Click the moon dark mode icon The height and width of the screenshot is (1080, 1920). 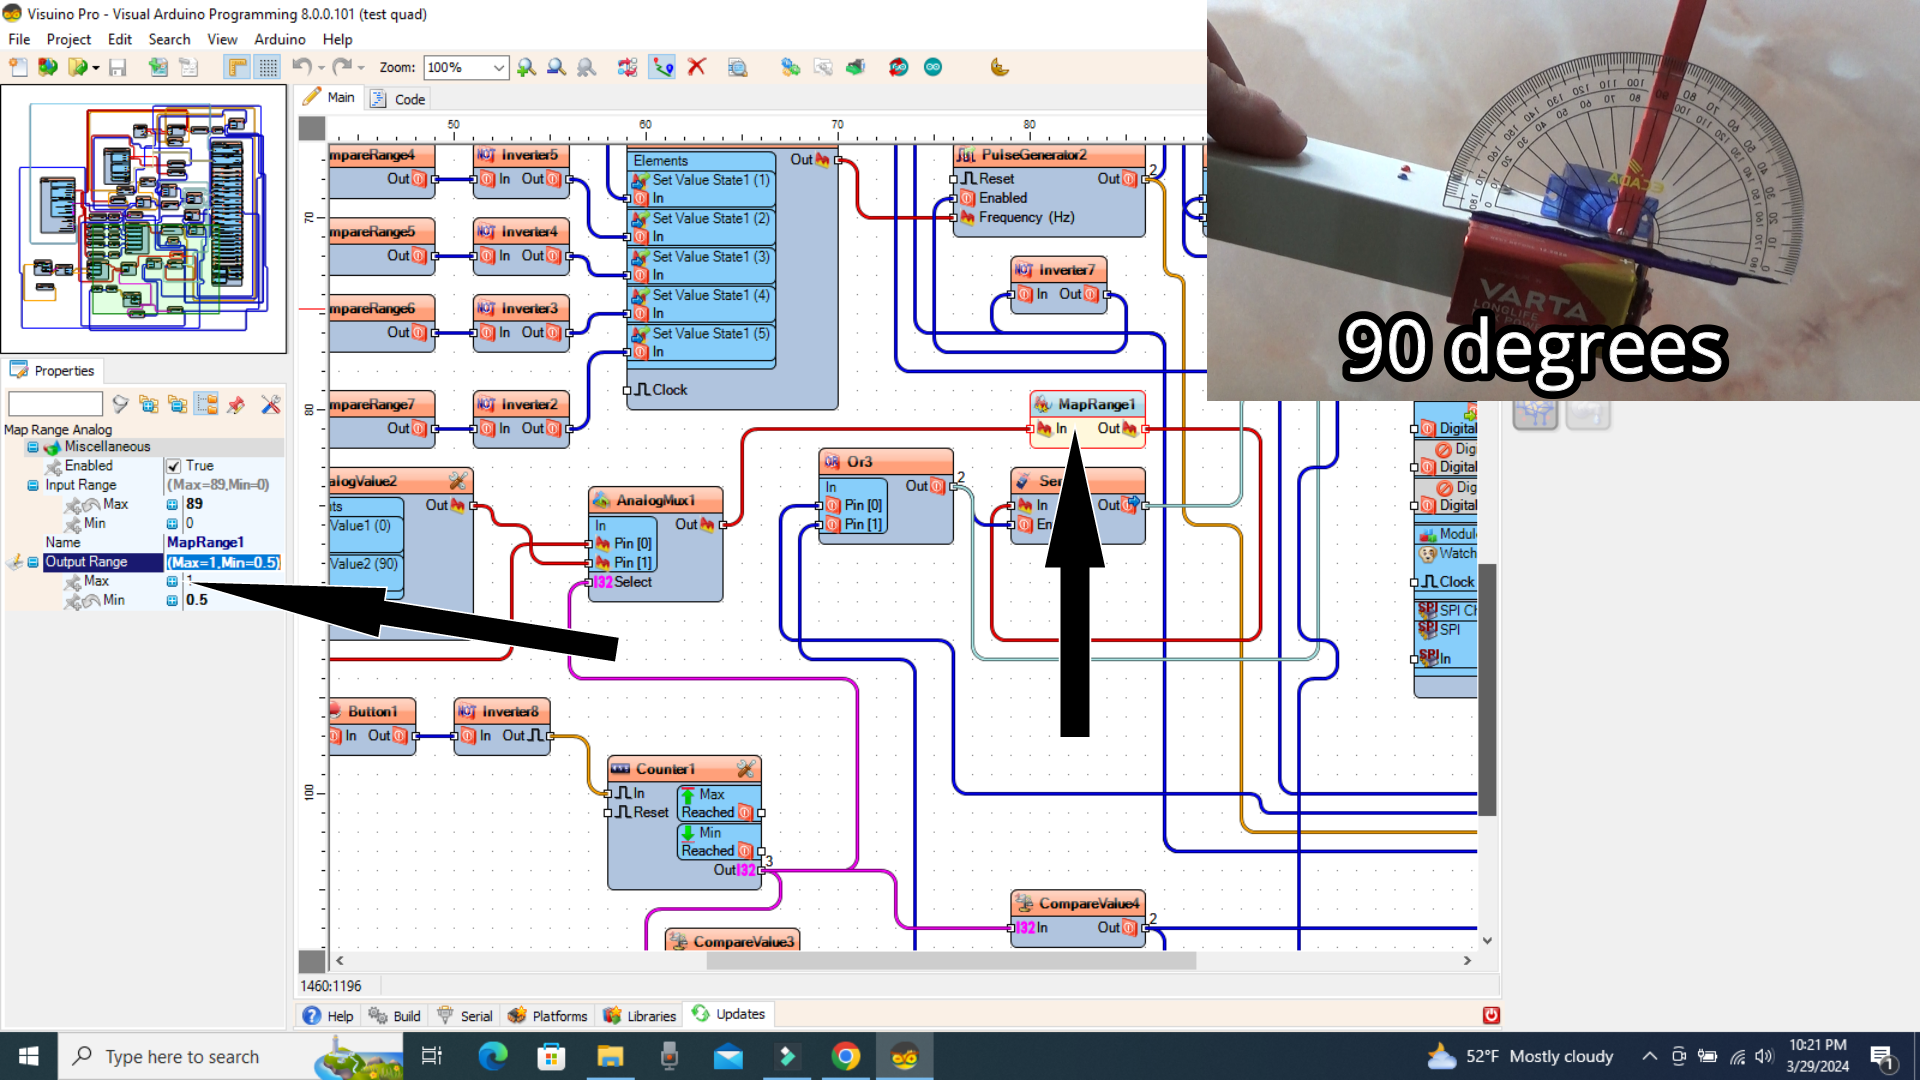coord(999,67)
